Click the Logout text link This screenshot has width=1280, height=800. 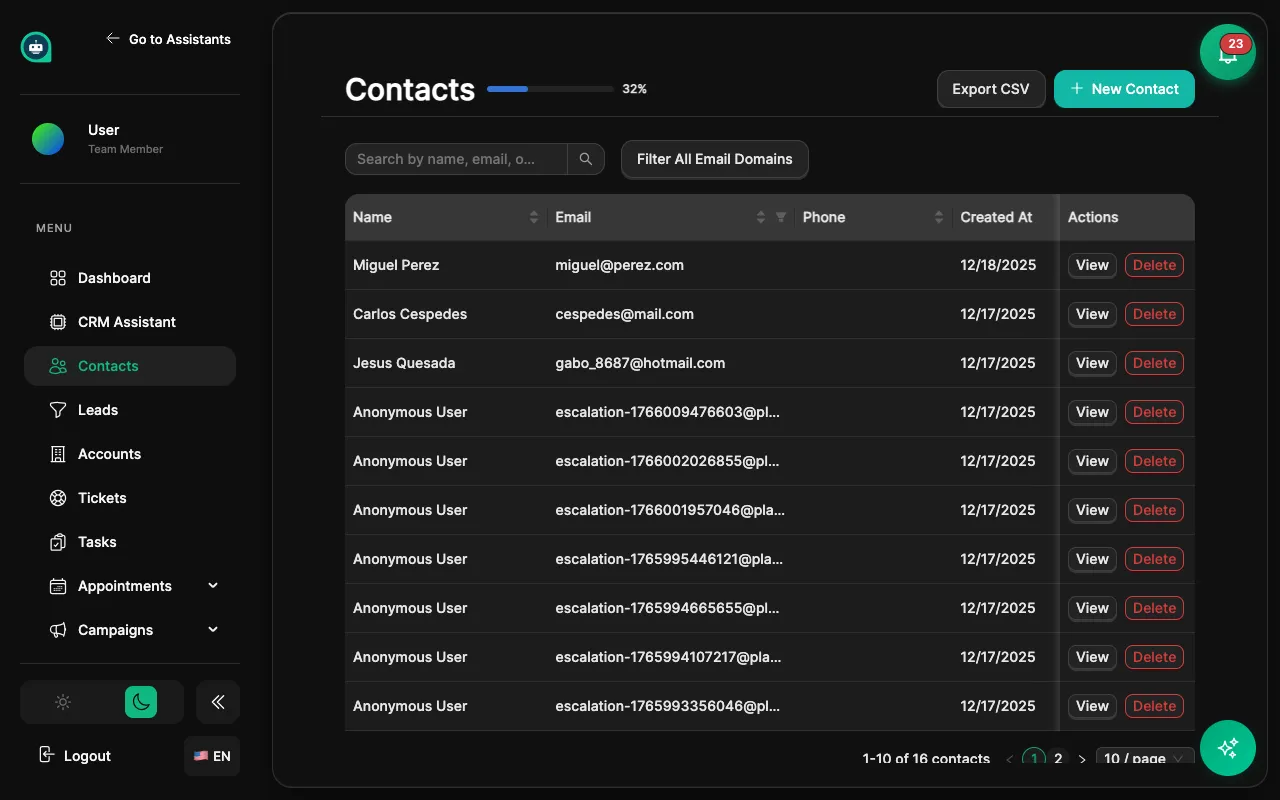[87, 756]
